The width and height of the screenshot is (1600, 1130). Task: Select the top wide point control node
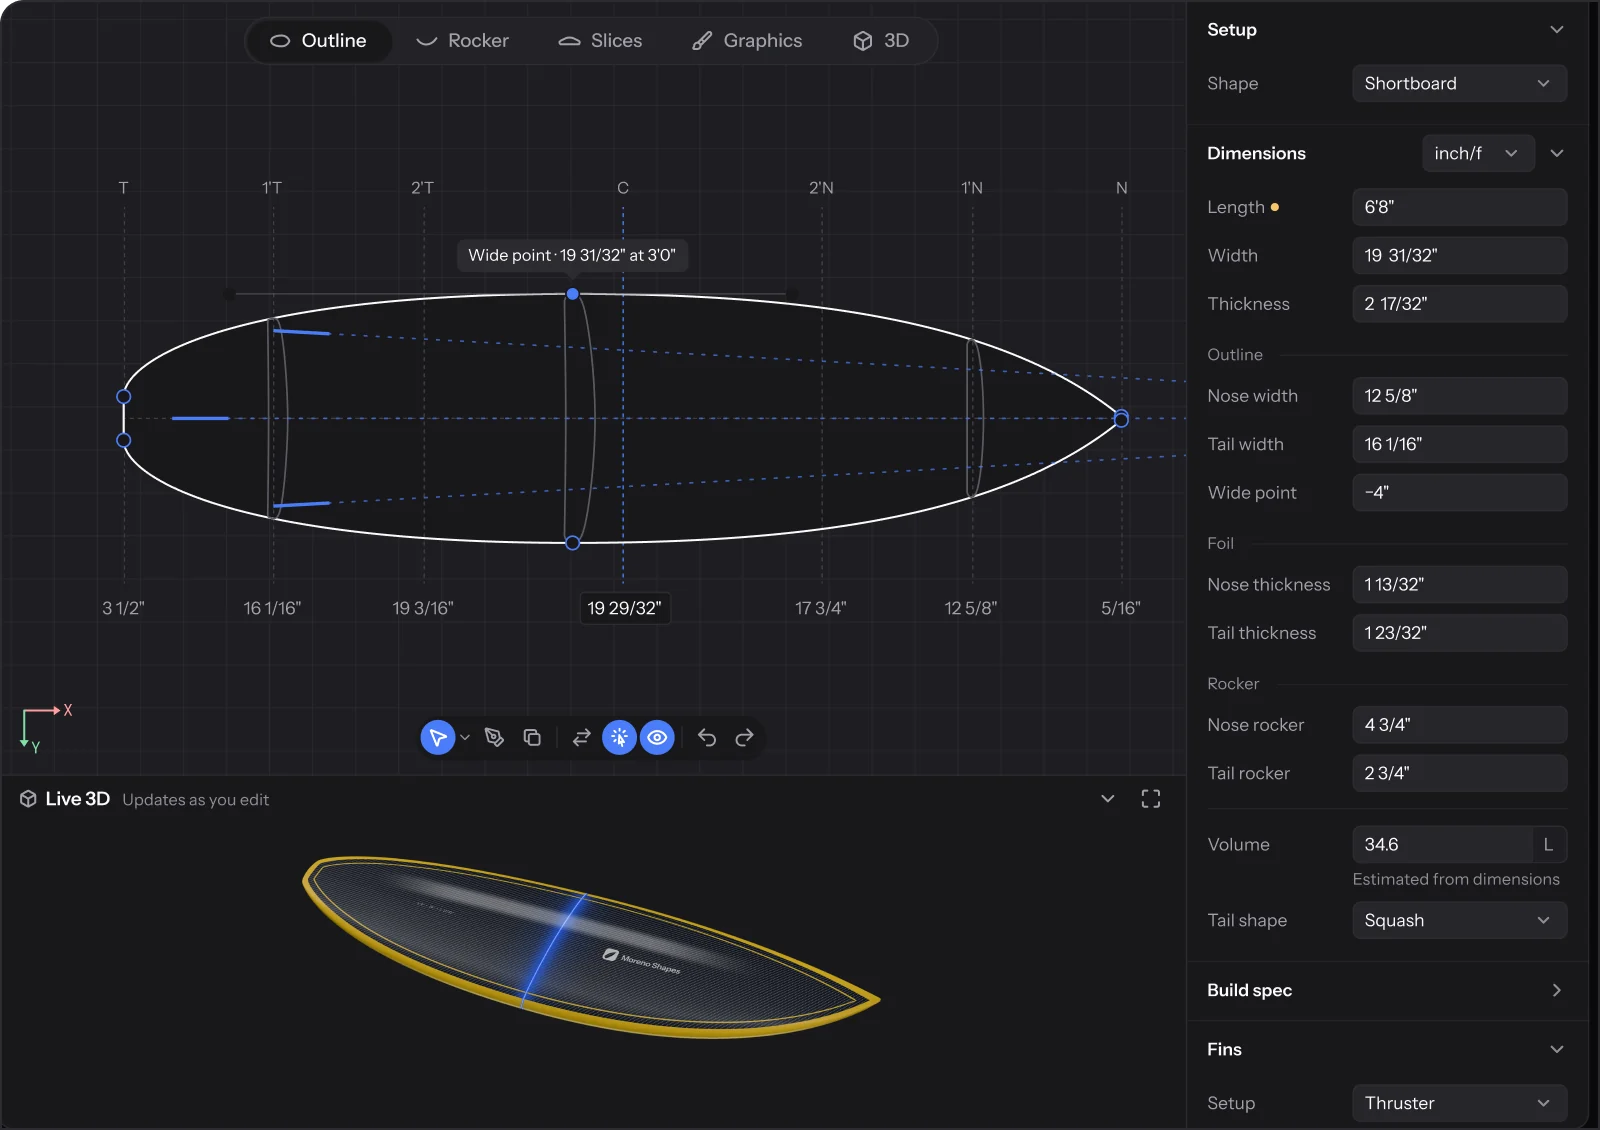pos(572,294)
